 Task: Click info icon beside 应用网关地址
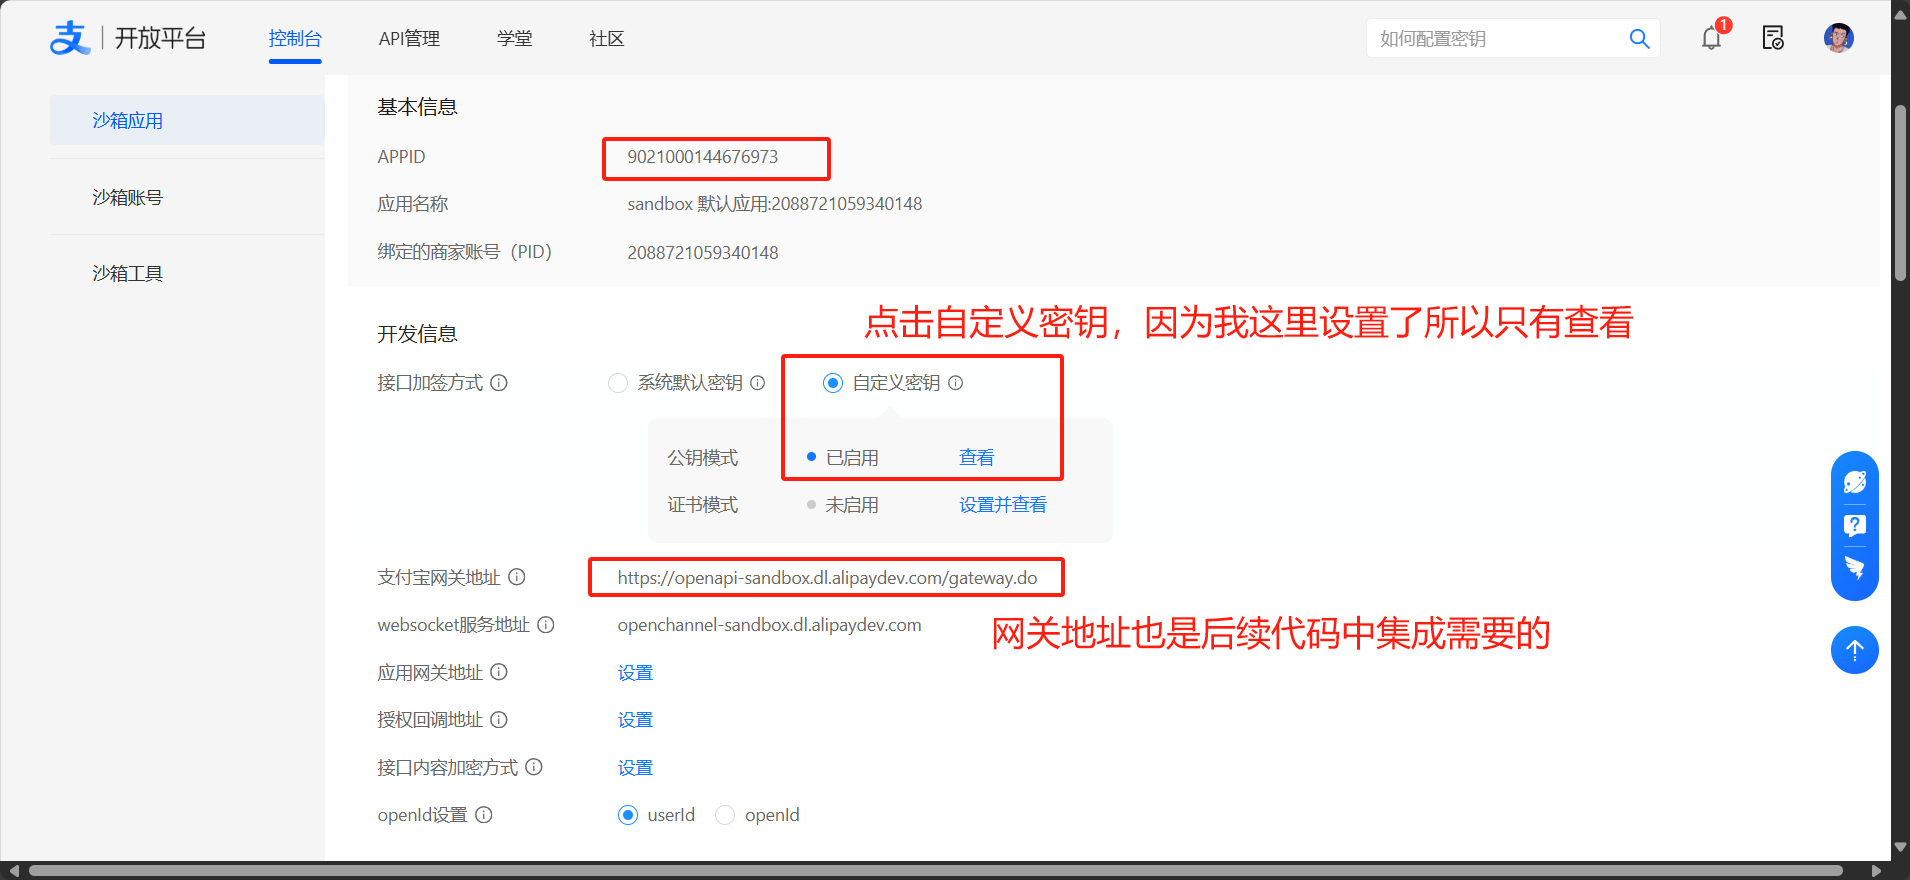(499, 672)
